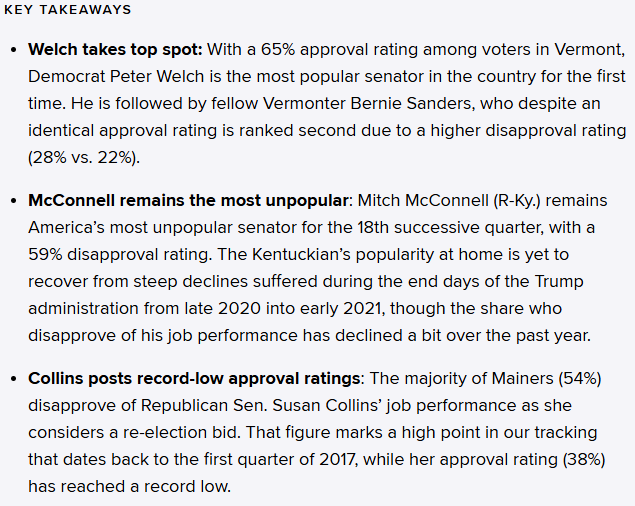635x506 pixels.
Task: Click bold 'Collins posts record-low approval ratings' text
Action: coord(194,378)
